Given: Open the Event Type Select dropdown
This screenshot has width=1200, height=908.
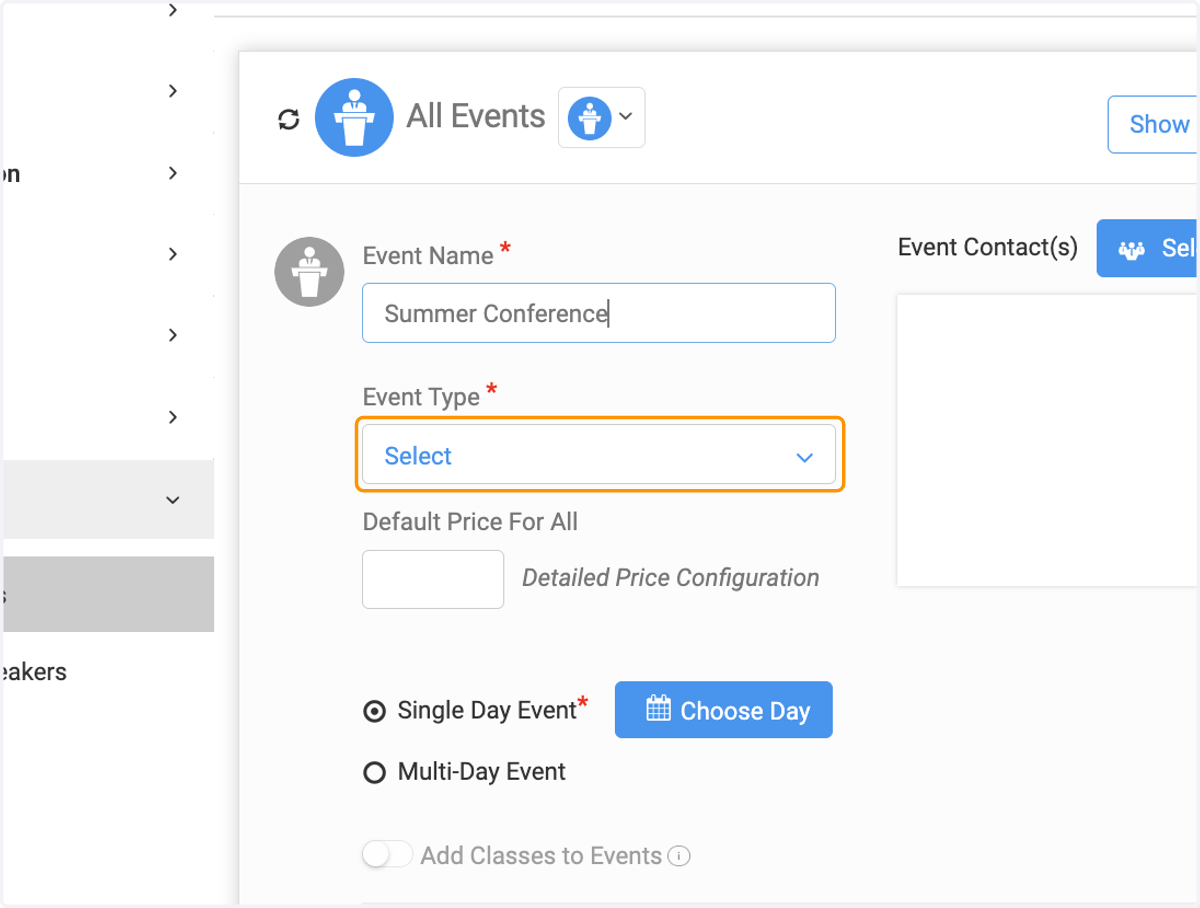Looking at the screenshot, I should tap(599, 456).
